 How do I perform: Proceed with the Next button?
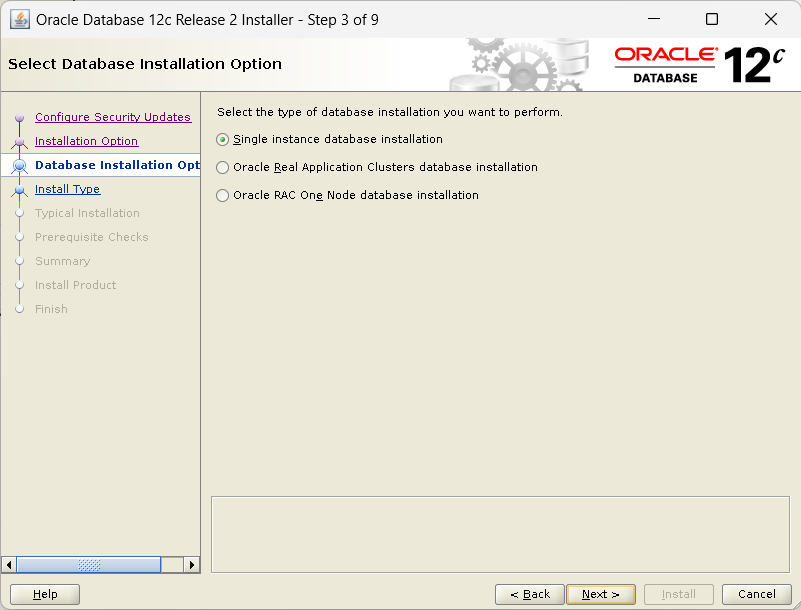tap(601, 594)
